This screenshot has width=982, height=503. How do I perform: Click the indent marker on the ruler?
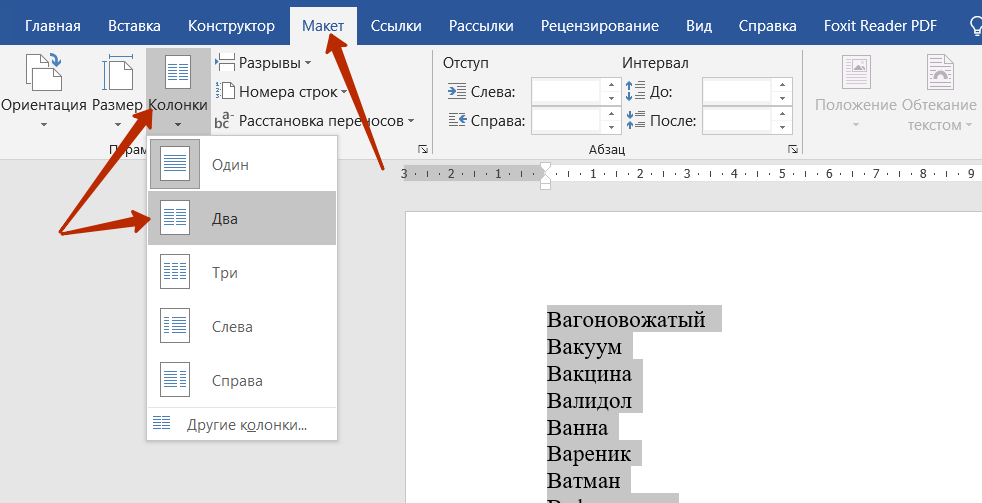(x=545, y=175)
